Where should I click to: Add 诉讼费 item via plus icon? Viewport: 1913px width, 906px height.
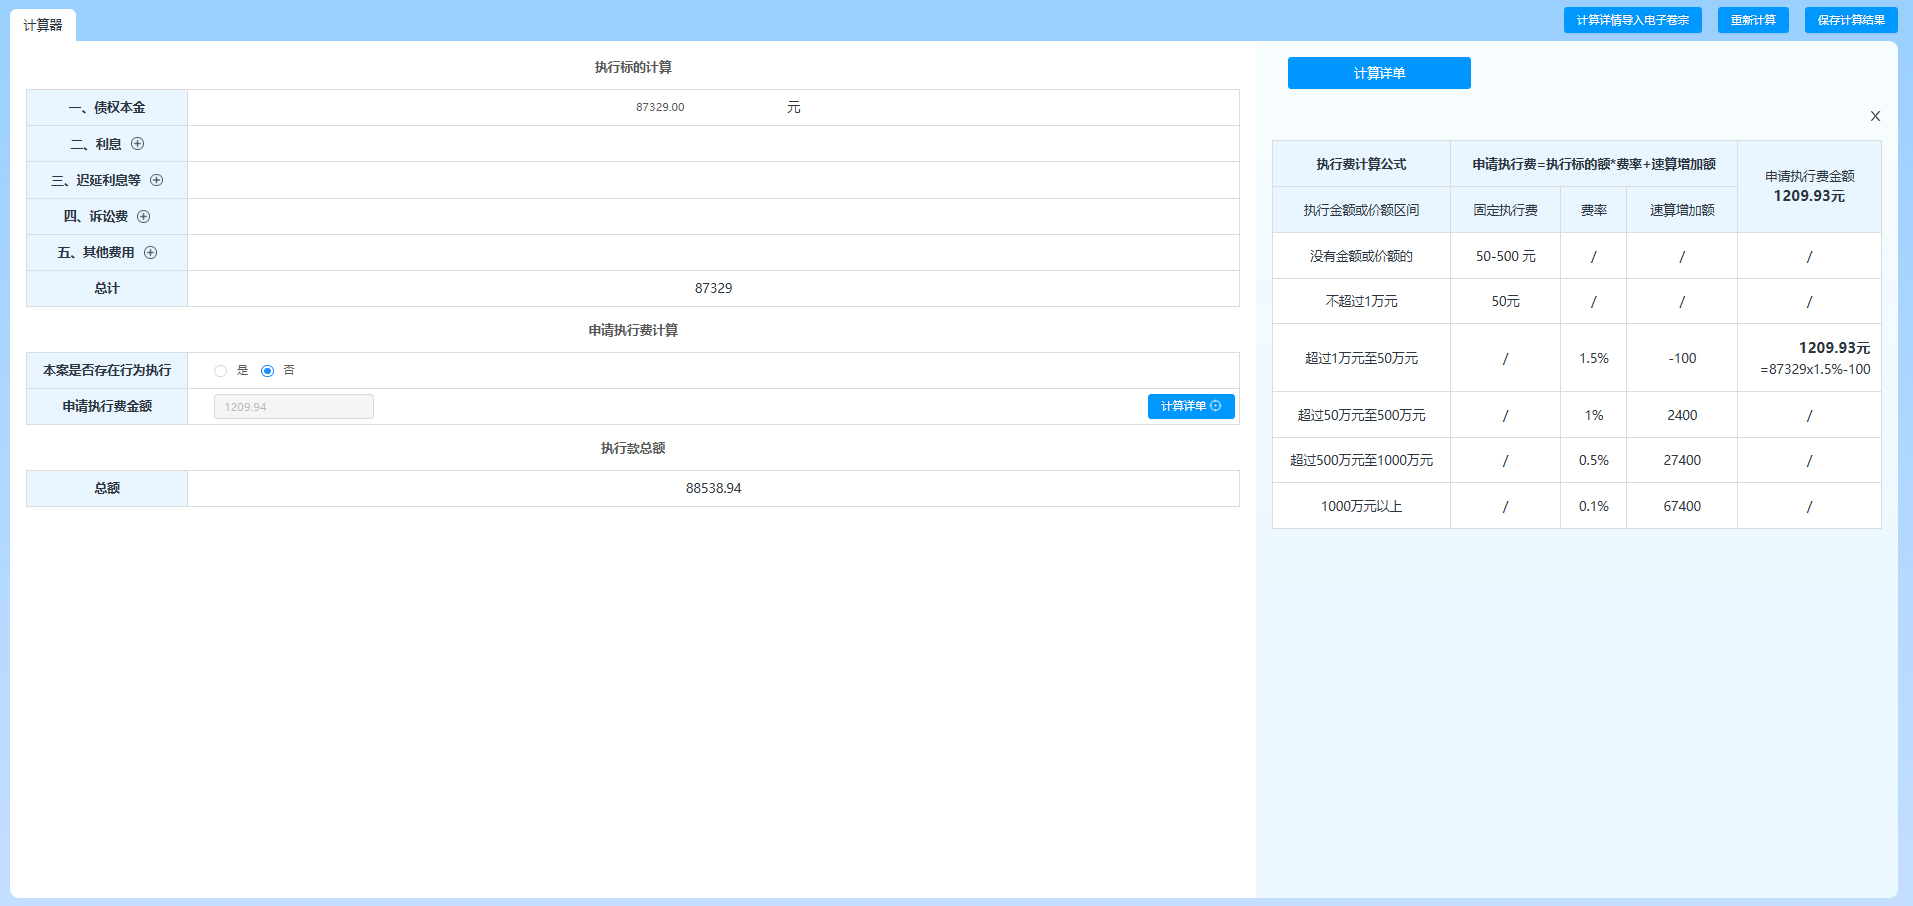click(x=144, y=216)
